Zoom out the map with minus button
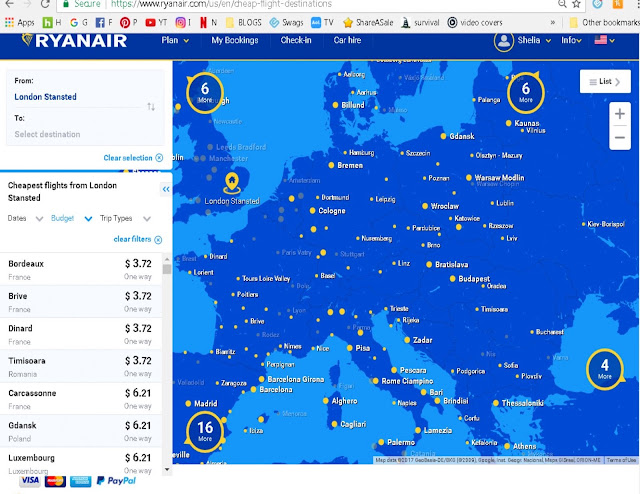 [x=620, y=138]
